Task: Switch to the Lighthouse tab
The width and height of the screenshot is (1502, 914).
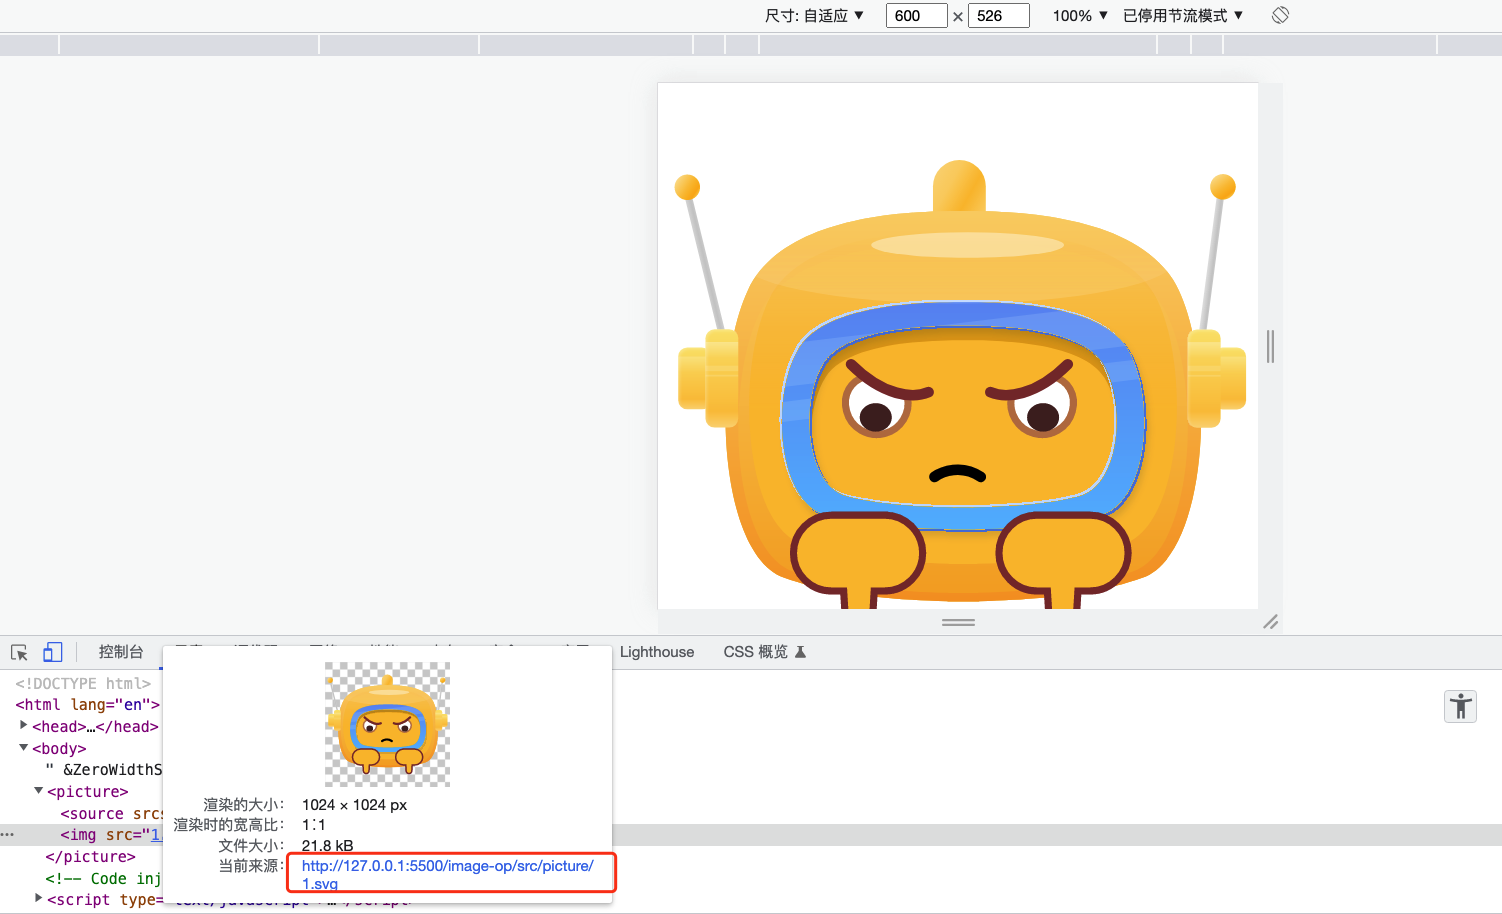Action: pyautogui.click(x=657, y=652)
